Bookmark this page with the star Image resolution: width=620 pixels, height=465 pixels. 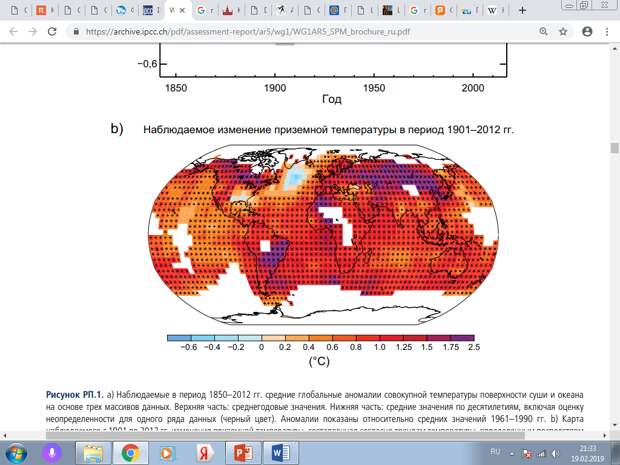563,32
